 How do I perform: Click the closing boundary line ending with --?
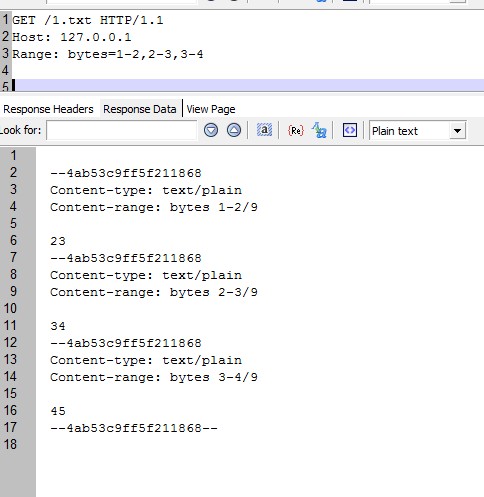pyautogui.click(x=134, y=428)
